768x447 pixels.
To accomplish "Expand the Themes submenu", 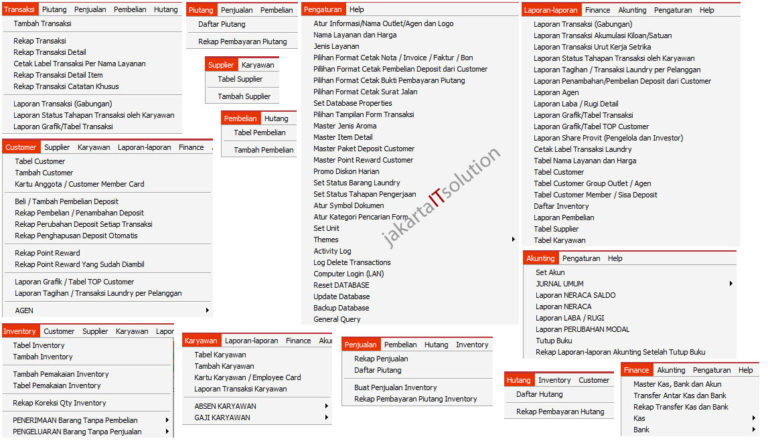I will click(x=513, y=239).
